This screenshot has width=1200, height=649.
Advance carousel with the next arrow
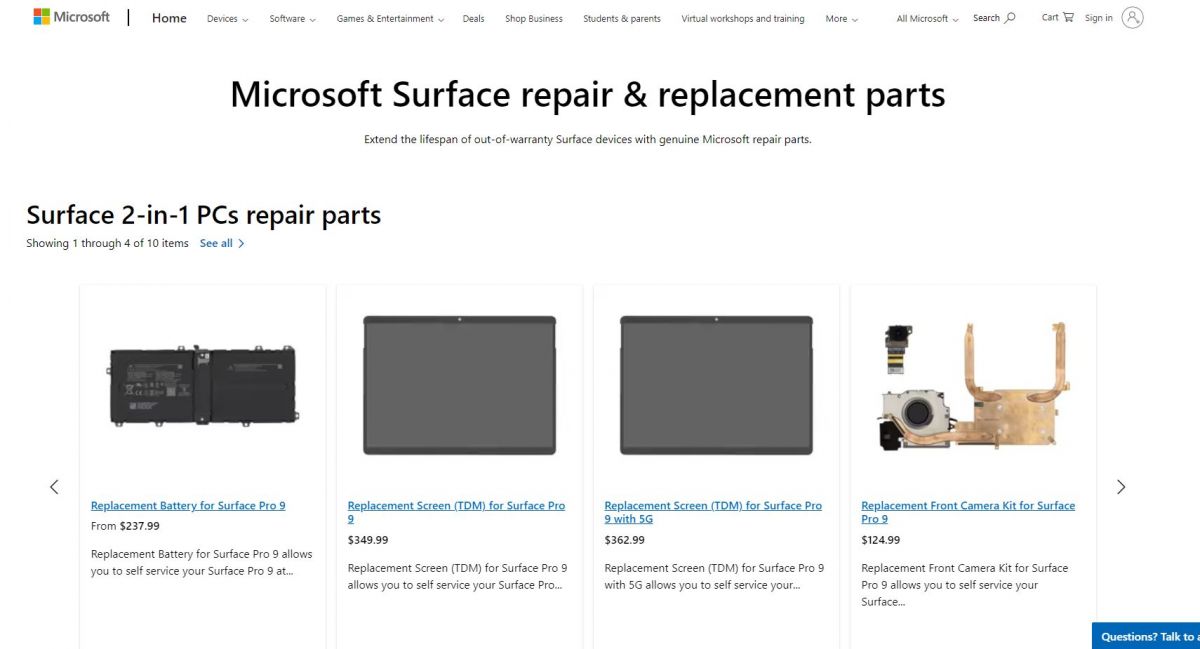[x=1121, y=487]
